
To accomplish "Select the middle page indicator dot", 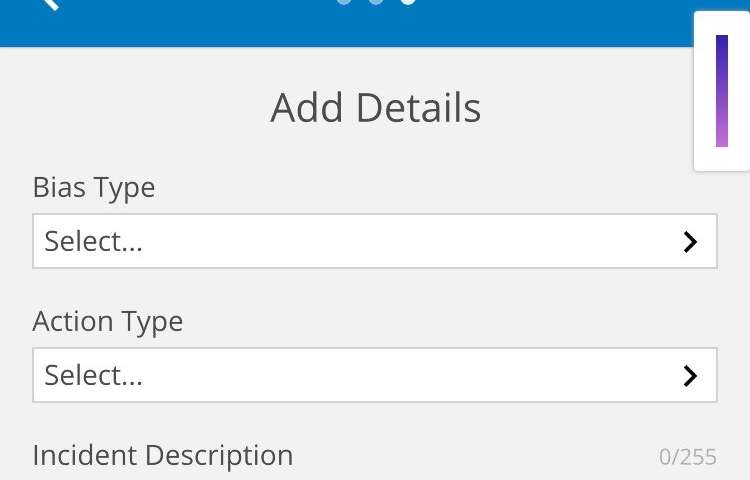I will (376, 2).
